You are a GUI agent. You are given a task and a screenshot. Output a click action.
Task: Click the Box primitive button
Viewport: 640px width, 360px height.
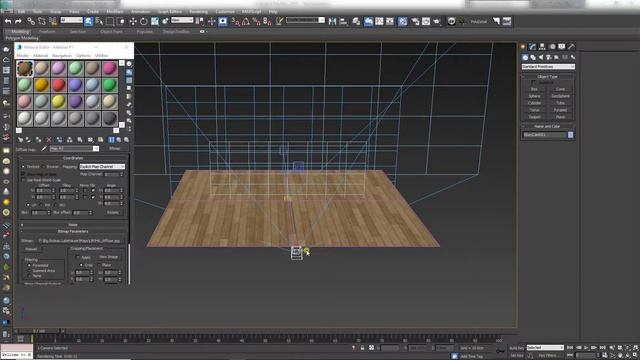coord(534,89)
